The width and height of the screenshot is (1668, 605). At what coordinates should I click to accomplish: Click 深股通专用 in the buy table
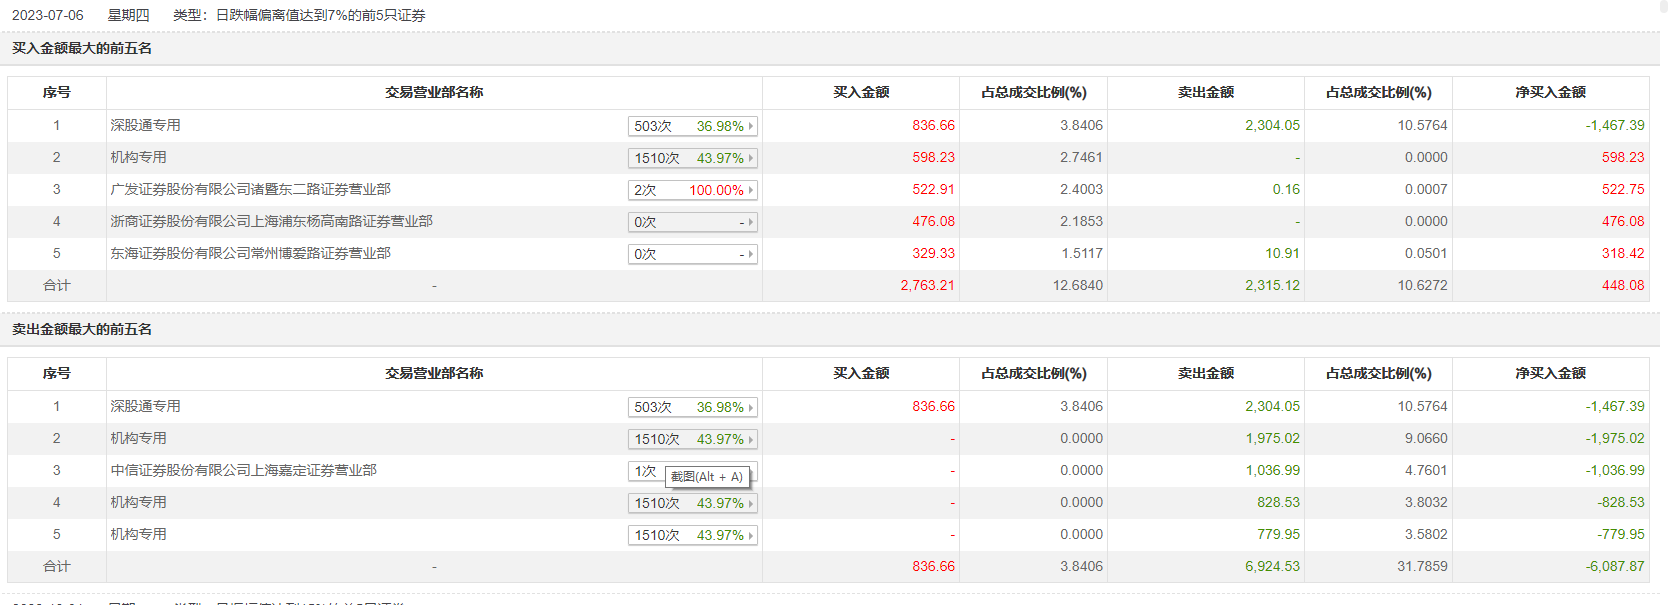(145, 125)
